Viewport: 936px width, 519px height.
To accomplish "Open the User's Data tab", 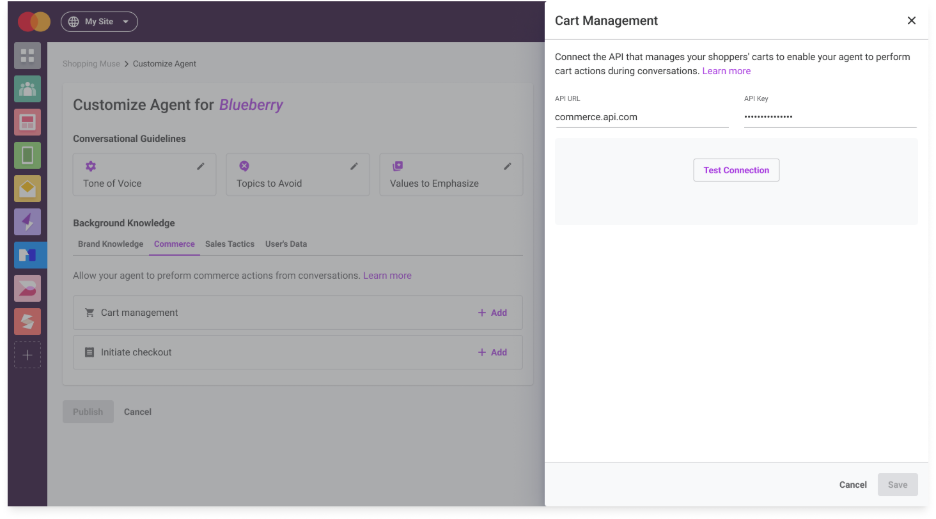I will pos(286,244).
